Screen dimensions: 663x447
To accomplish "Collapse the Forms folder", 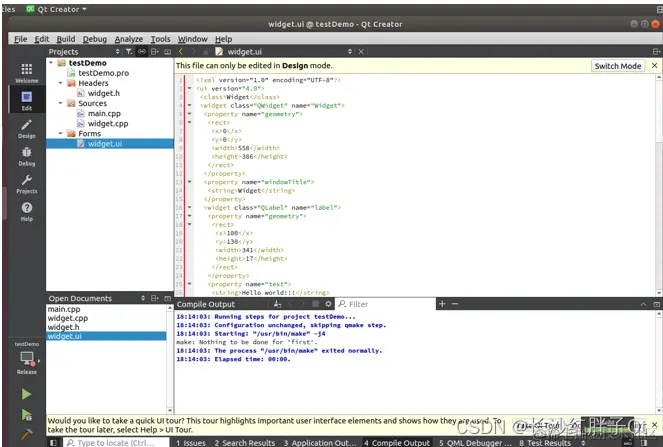I will point(60,134).
